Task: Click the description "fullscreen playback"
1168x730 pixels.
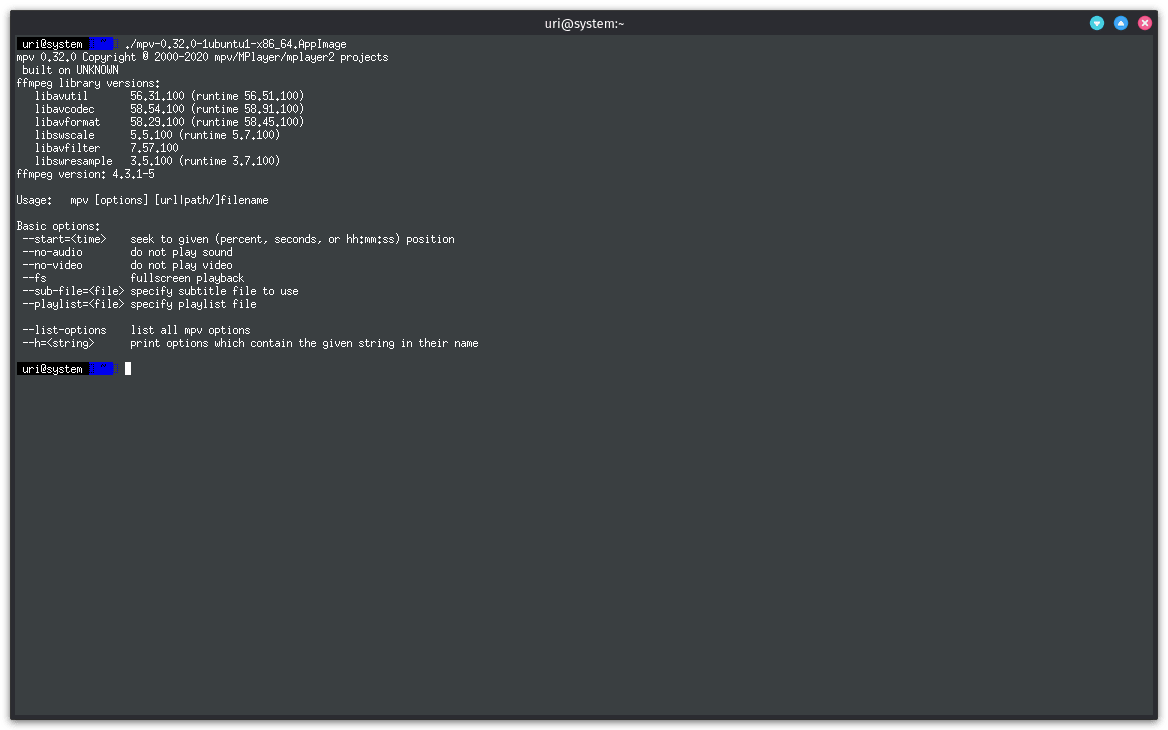Action: coord(187,279)
